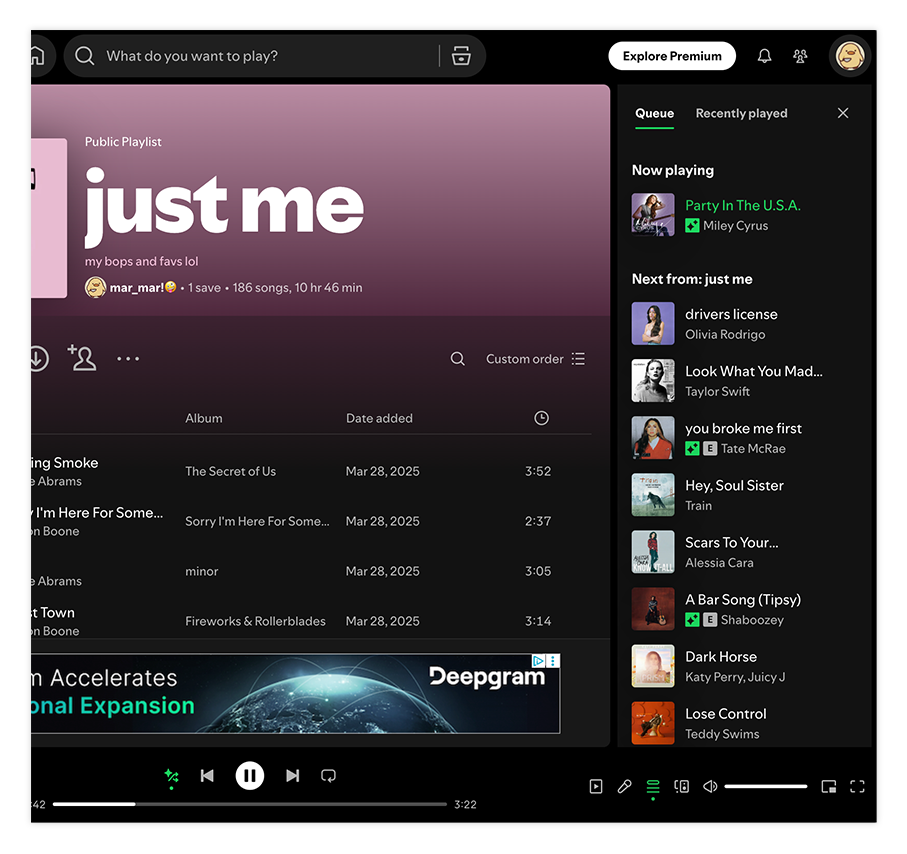Viewport: 907px width, 854px height.
Task: Open the Home icon in the top bar
Action: 38,56
